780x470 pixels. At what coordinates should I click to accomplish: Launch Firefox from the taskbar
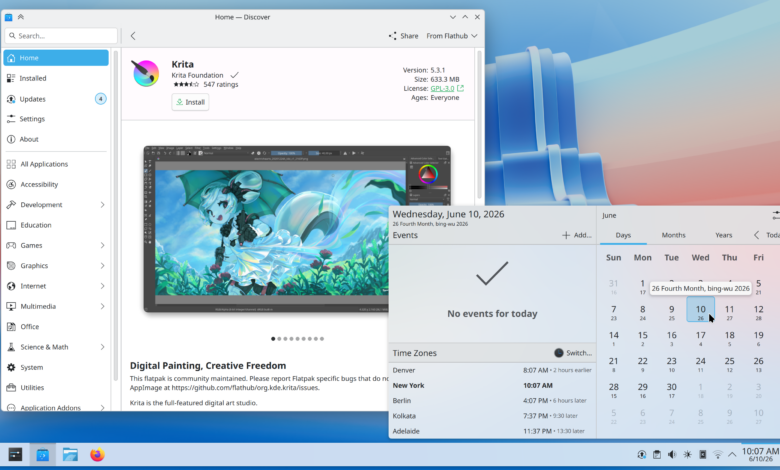[x=98, y=455]
